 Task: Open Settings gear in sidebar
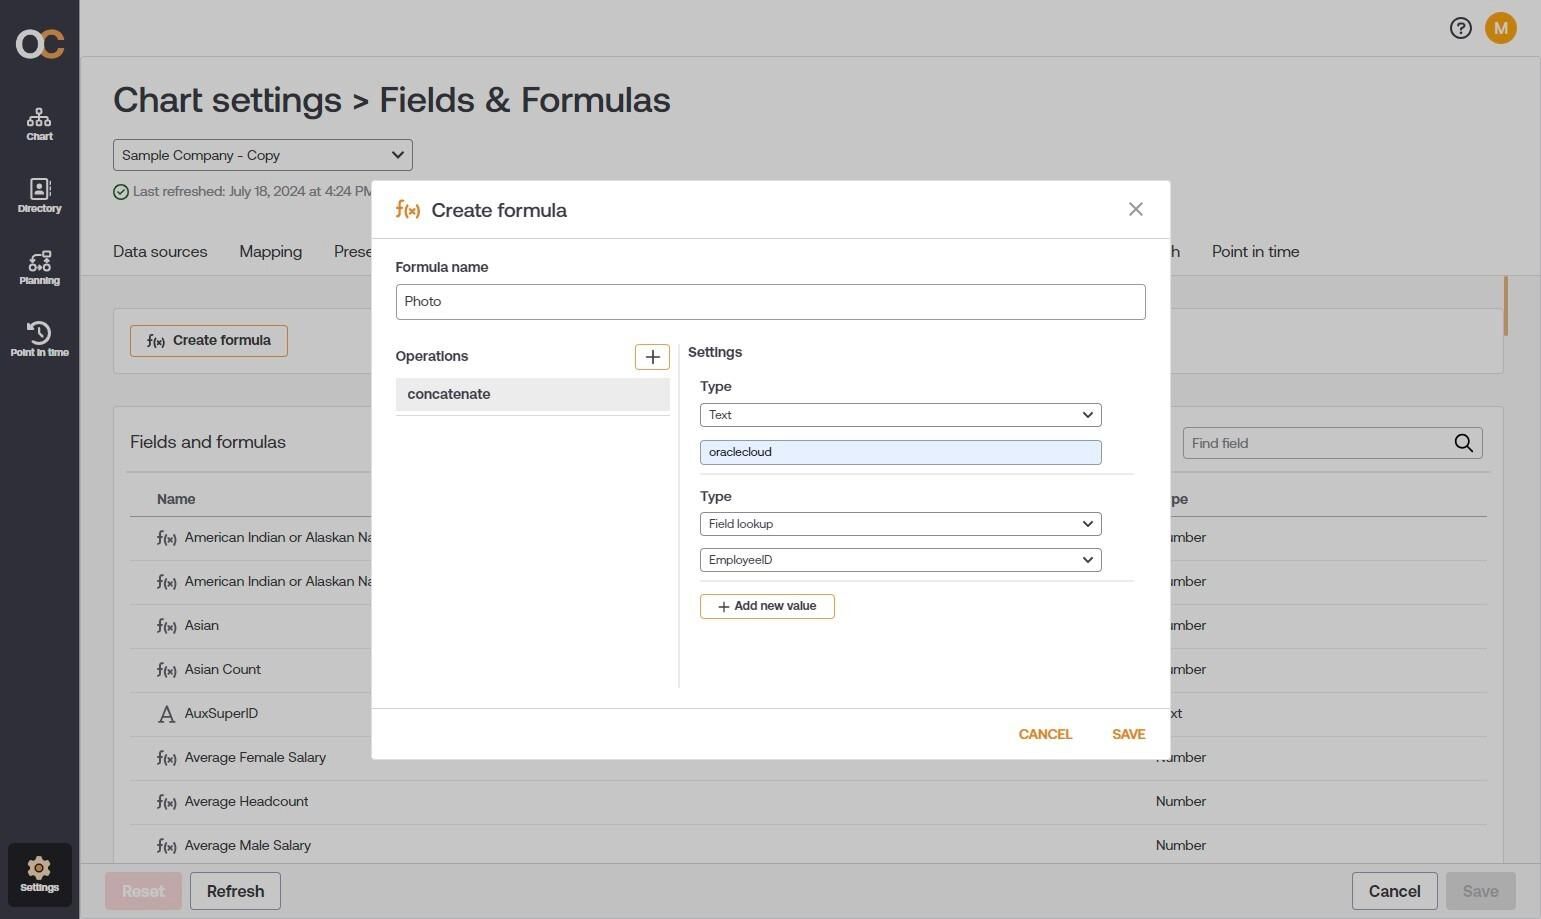39,874
